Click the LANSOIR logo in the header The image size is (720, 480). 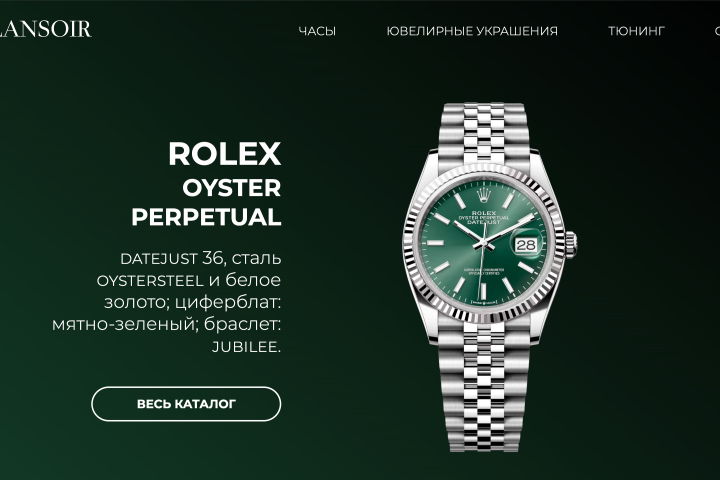[x=45, y=29]
